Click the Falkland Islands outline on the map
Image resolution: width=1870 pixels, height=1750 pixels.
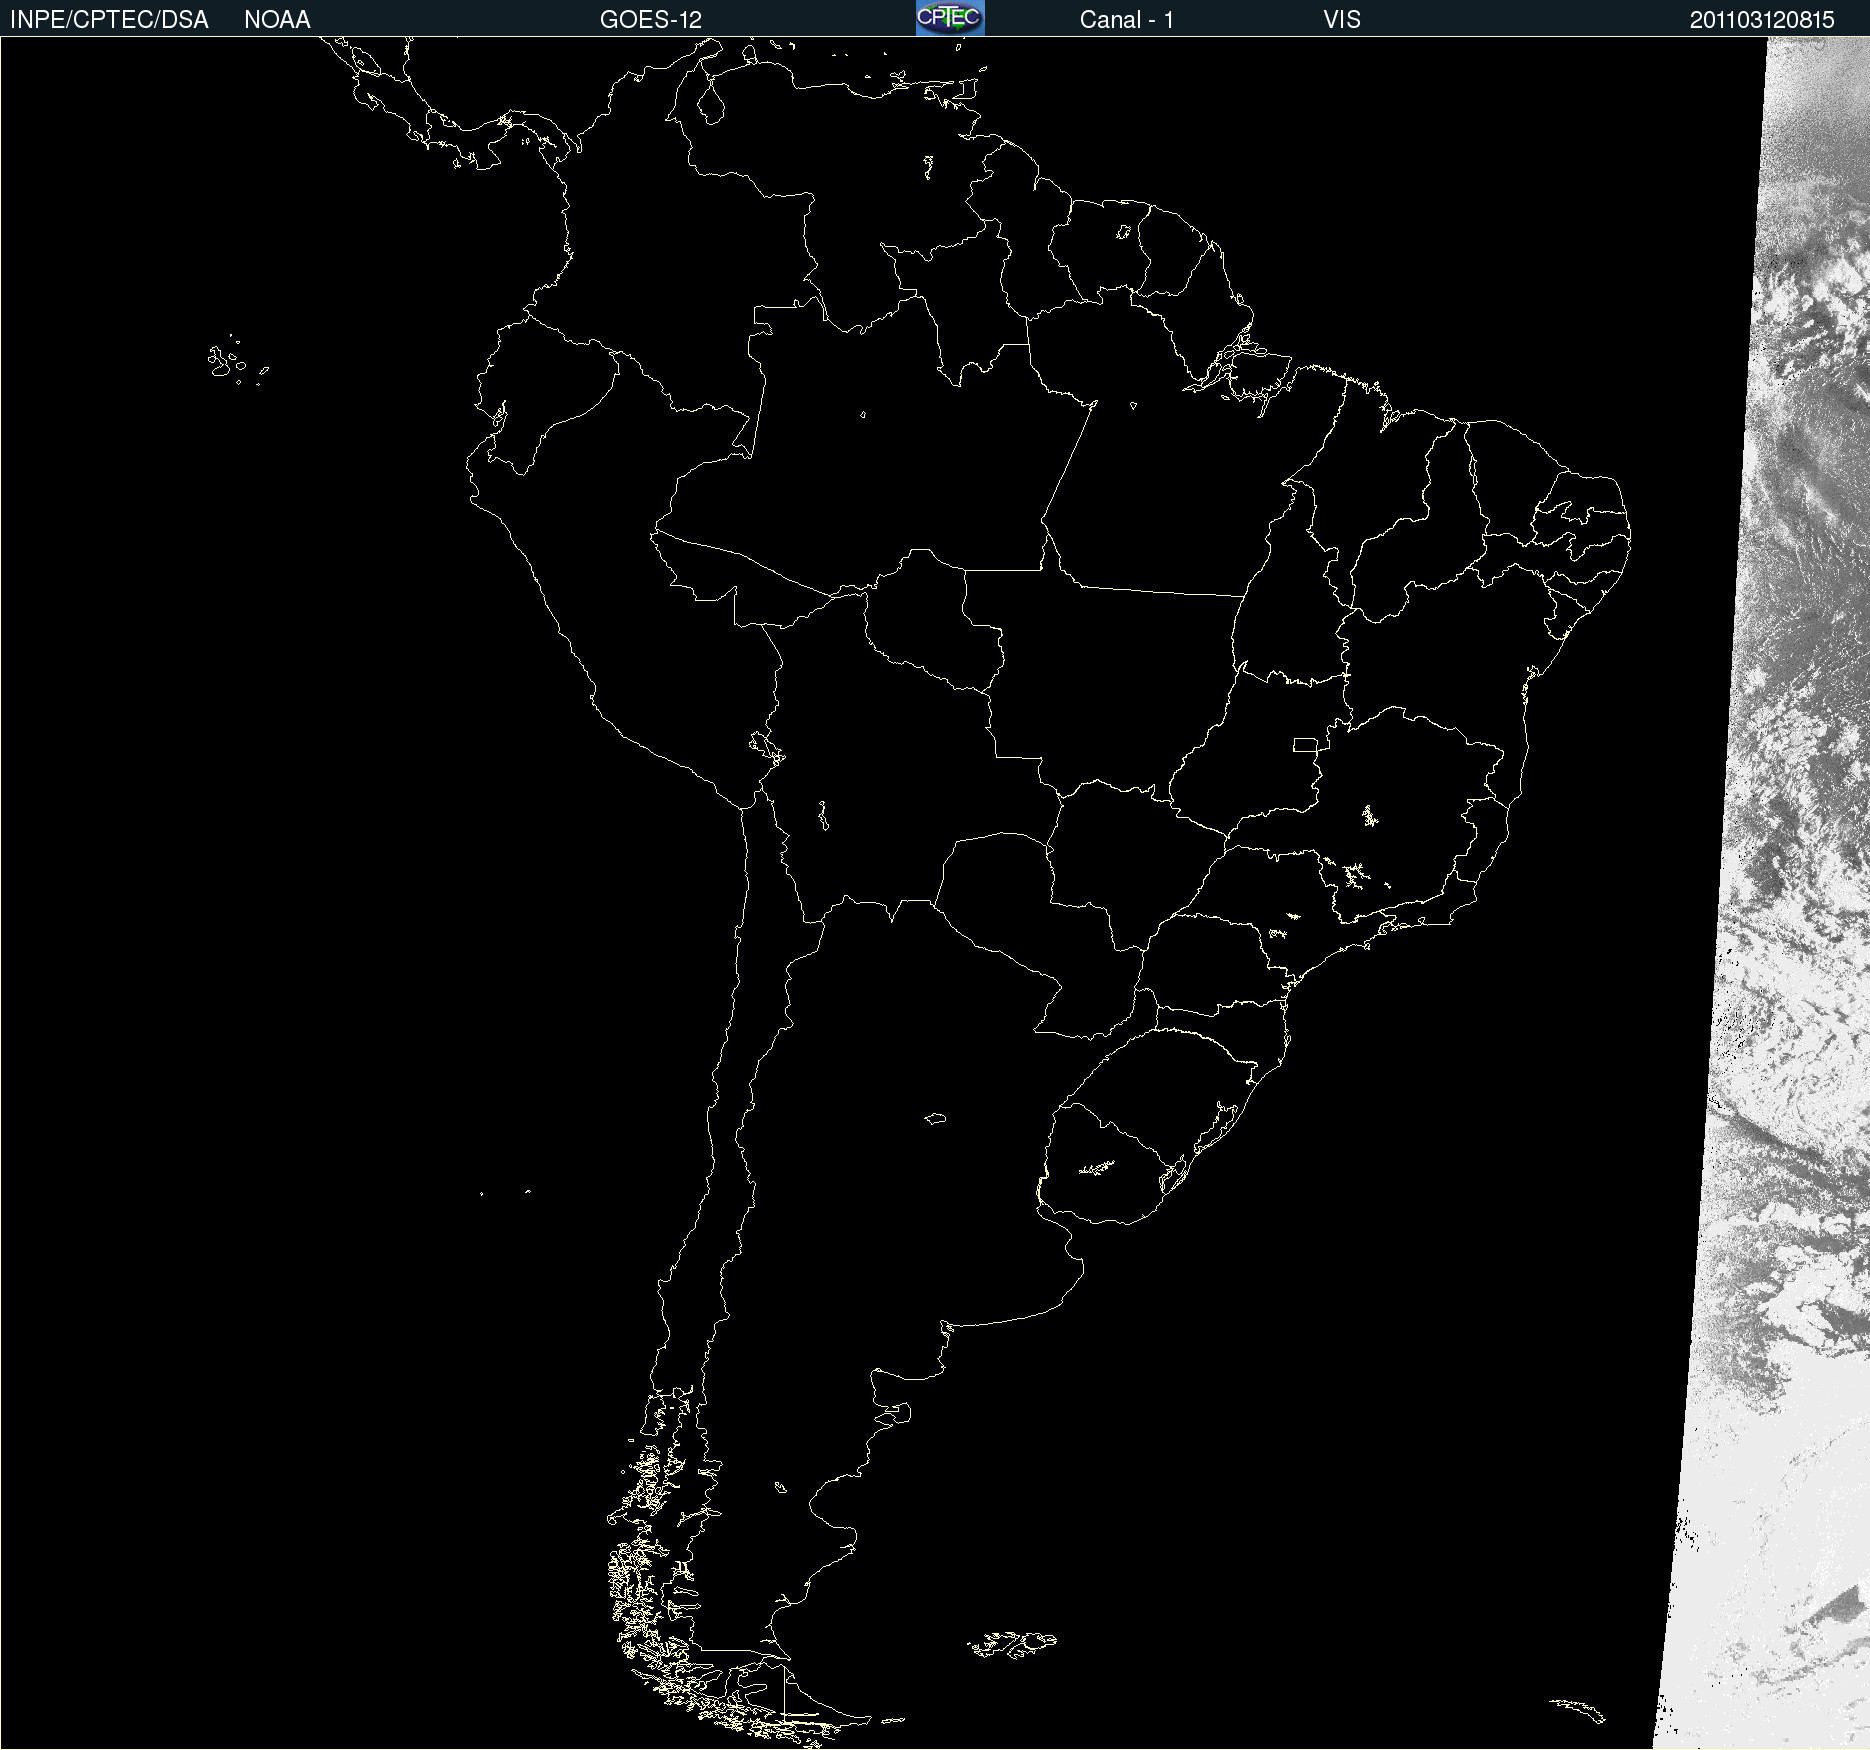pos(1012,1644)
